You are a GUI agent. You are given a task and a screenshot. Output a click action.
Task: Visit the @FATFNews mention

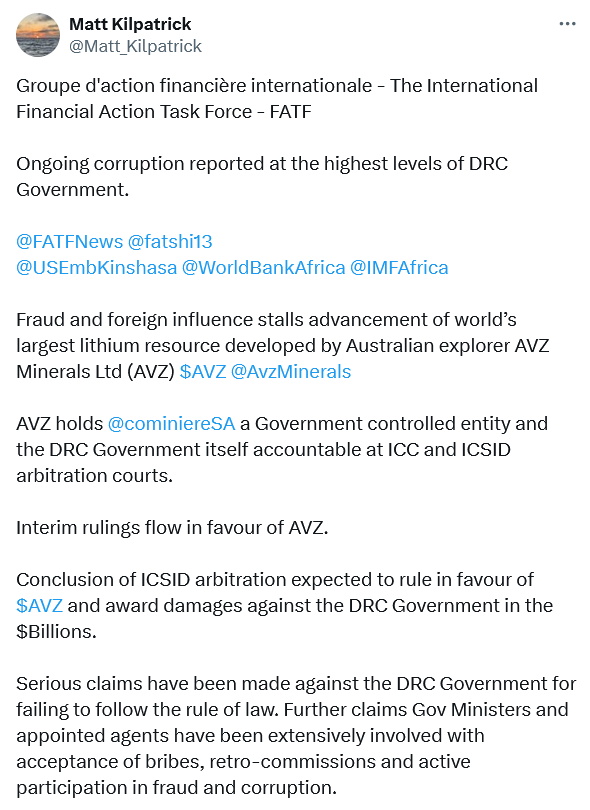point(70,241)
